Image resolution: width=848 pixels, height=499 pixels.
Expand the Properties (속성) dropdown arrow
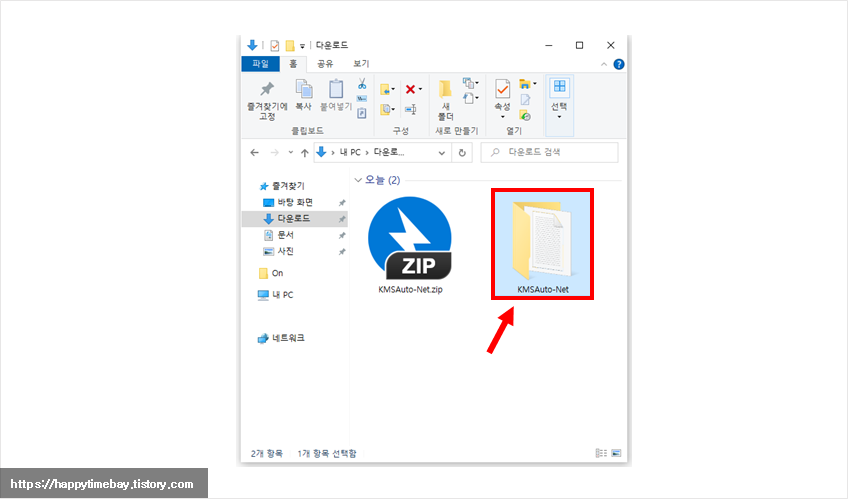[x=502, y=117]
